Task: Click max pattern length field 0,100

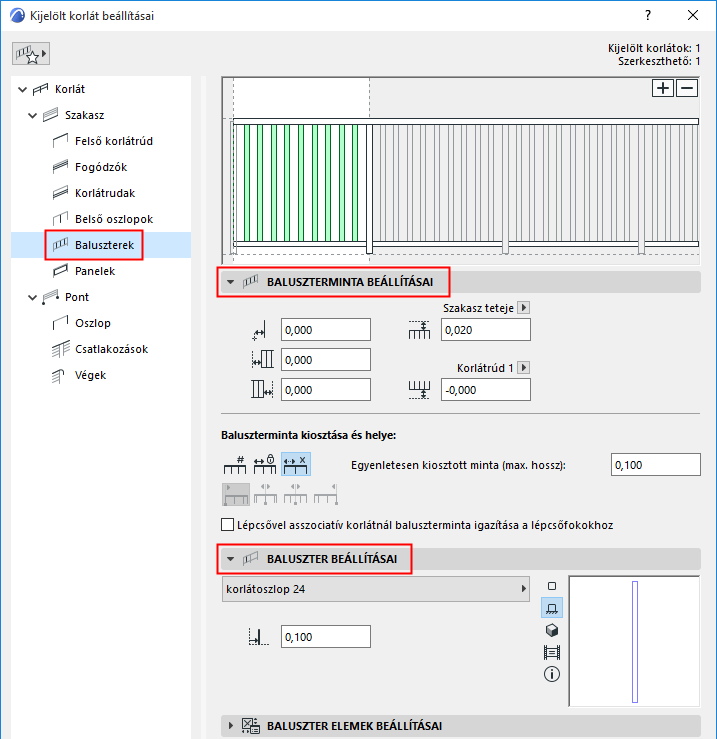Action: 656,465
